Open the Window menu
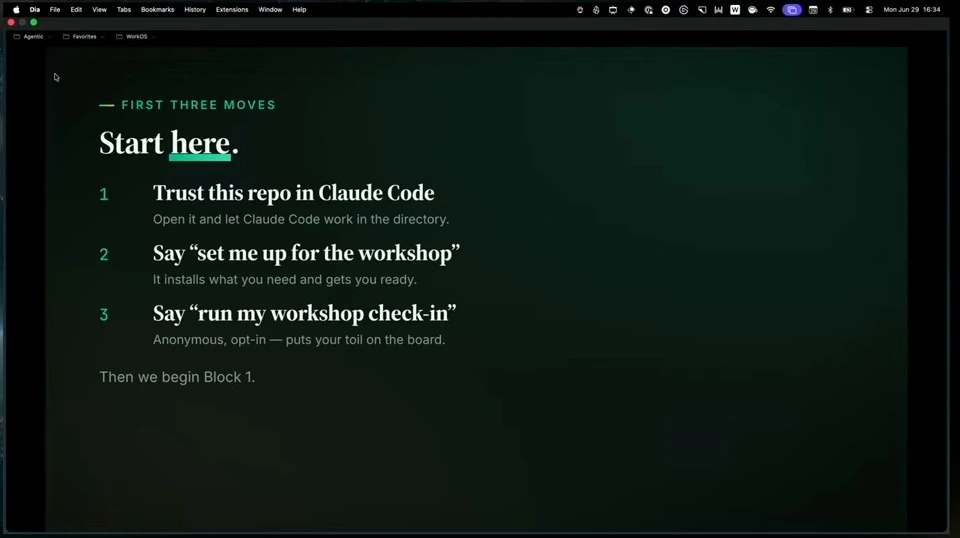This screenshot has width=960, height=538. pos(270,10)
